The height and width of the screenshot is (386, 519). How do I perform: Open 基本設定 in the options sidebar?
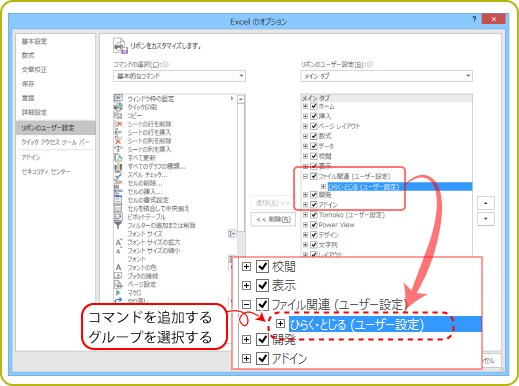click(35, 41)
